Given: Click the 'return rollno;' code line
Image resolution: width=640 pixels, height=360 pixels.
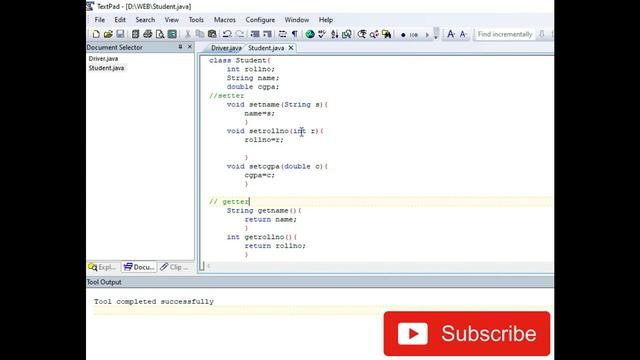Looking at the screenshot, I should [275, 246].
